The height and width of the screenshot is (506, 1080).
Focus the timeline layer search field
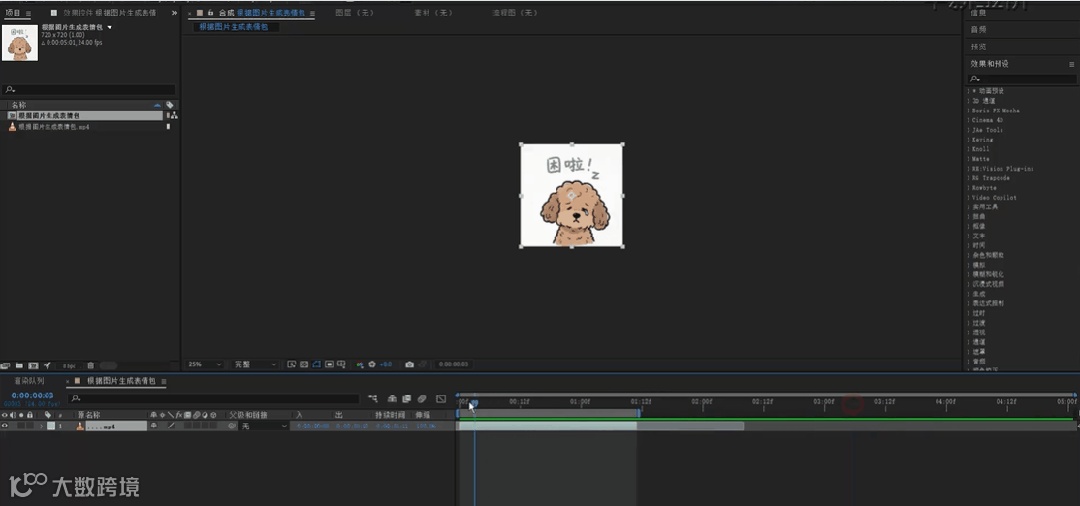coord(214,398)
